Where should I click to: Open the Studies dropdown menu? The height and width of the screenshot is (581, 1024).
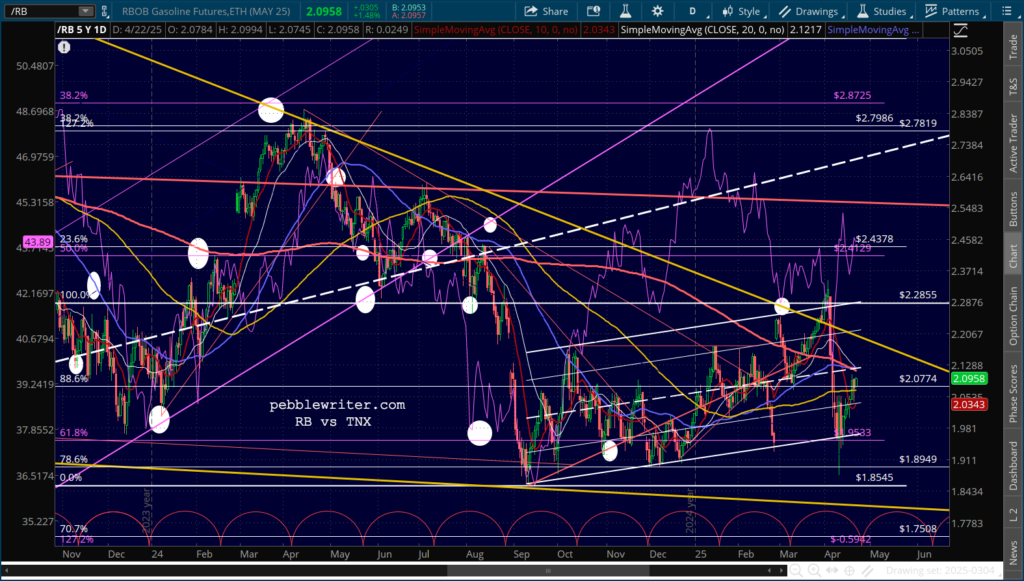pos(887,11)
